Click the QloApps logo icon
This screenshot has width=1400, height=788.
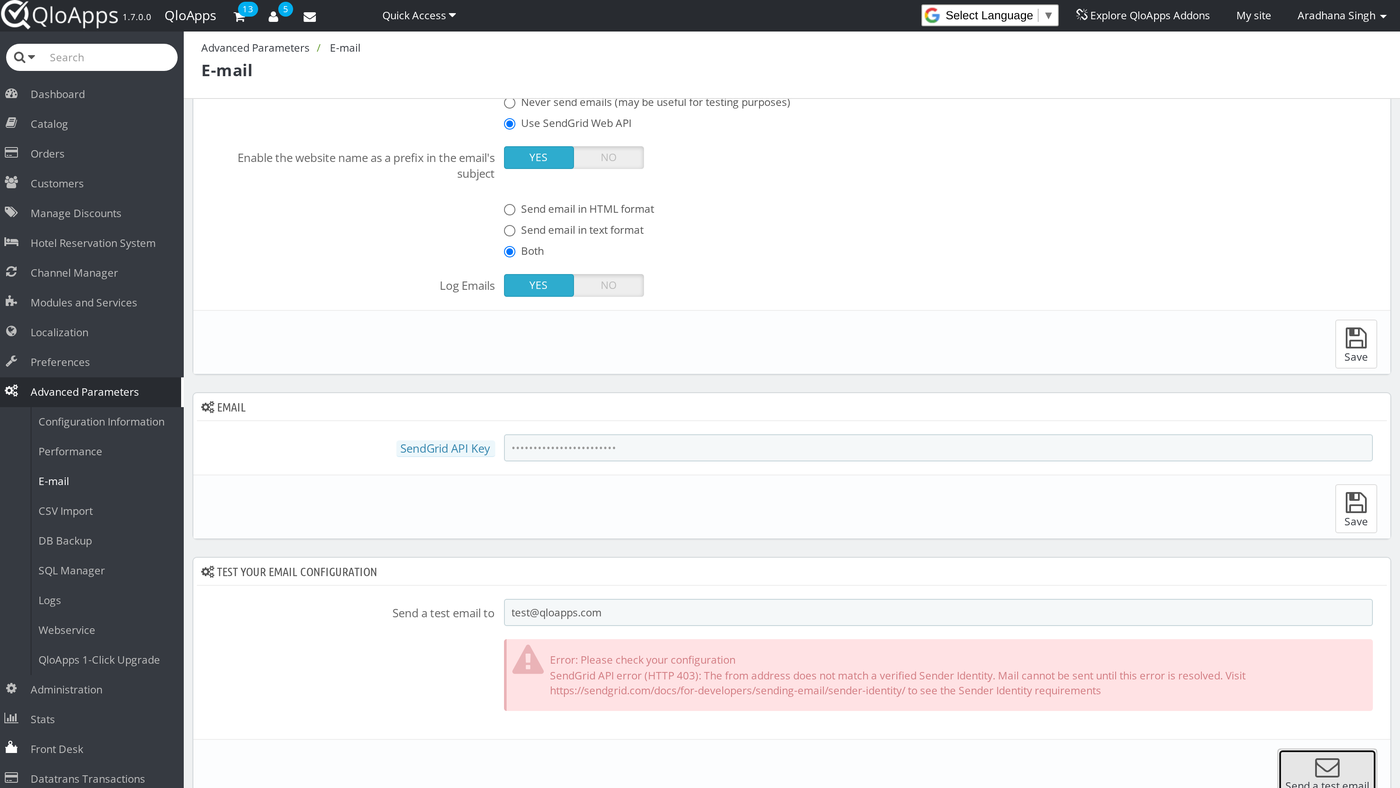pos(15,15)
